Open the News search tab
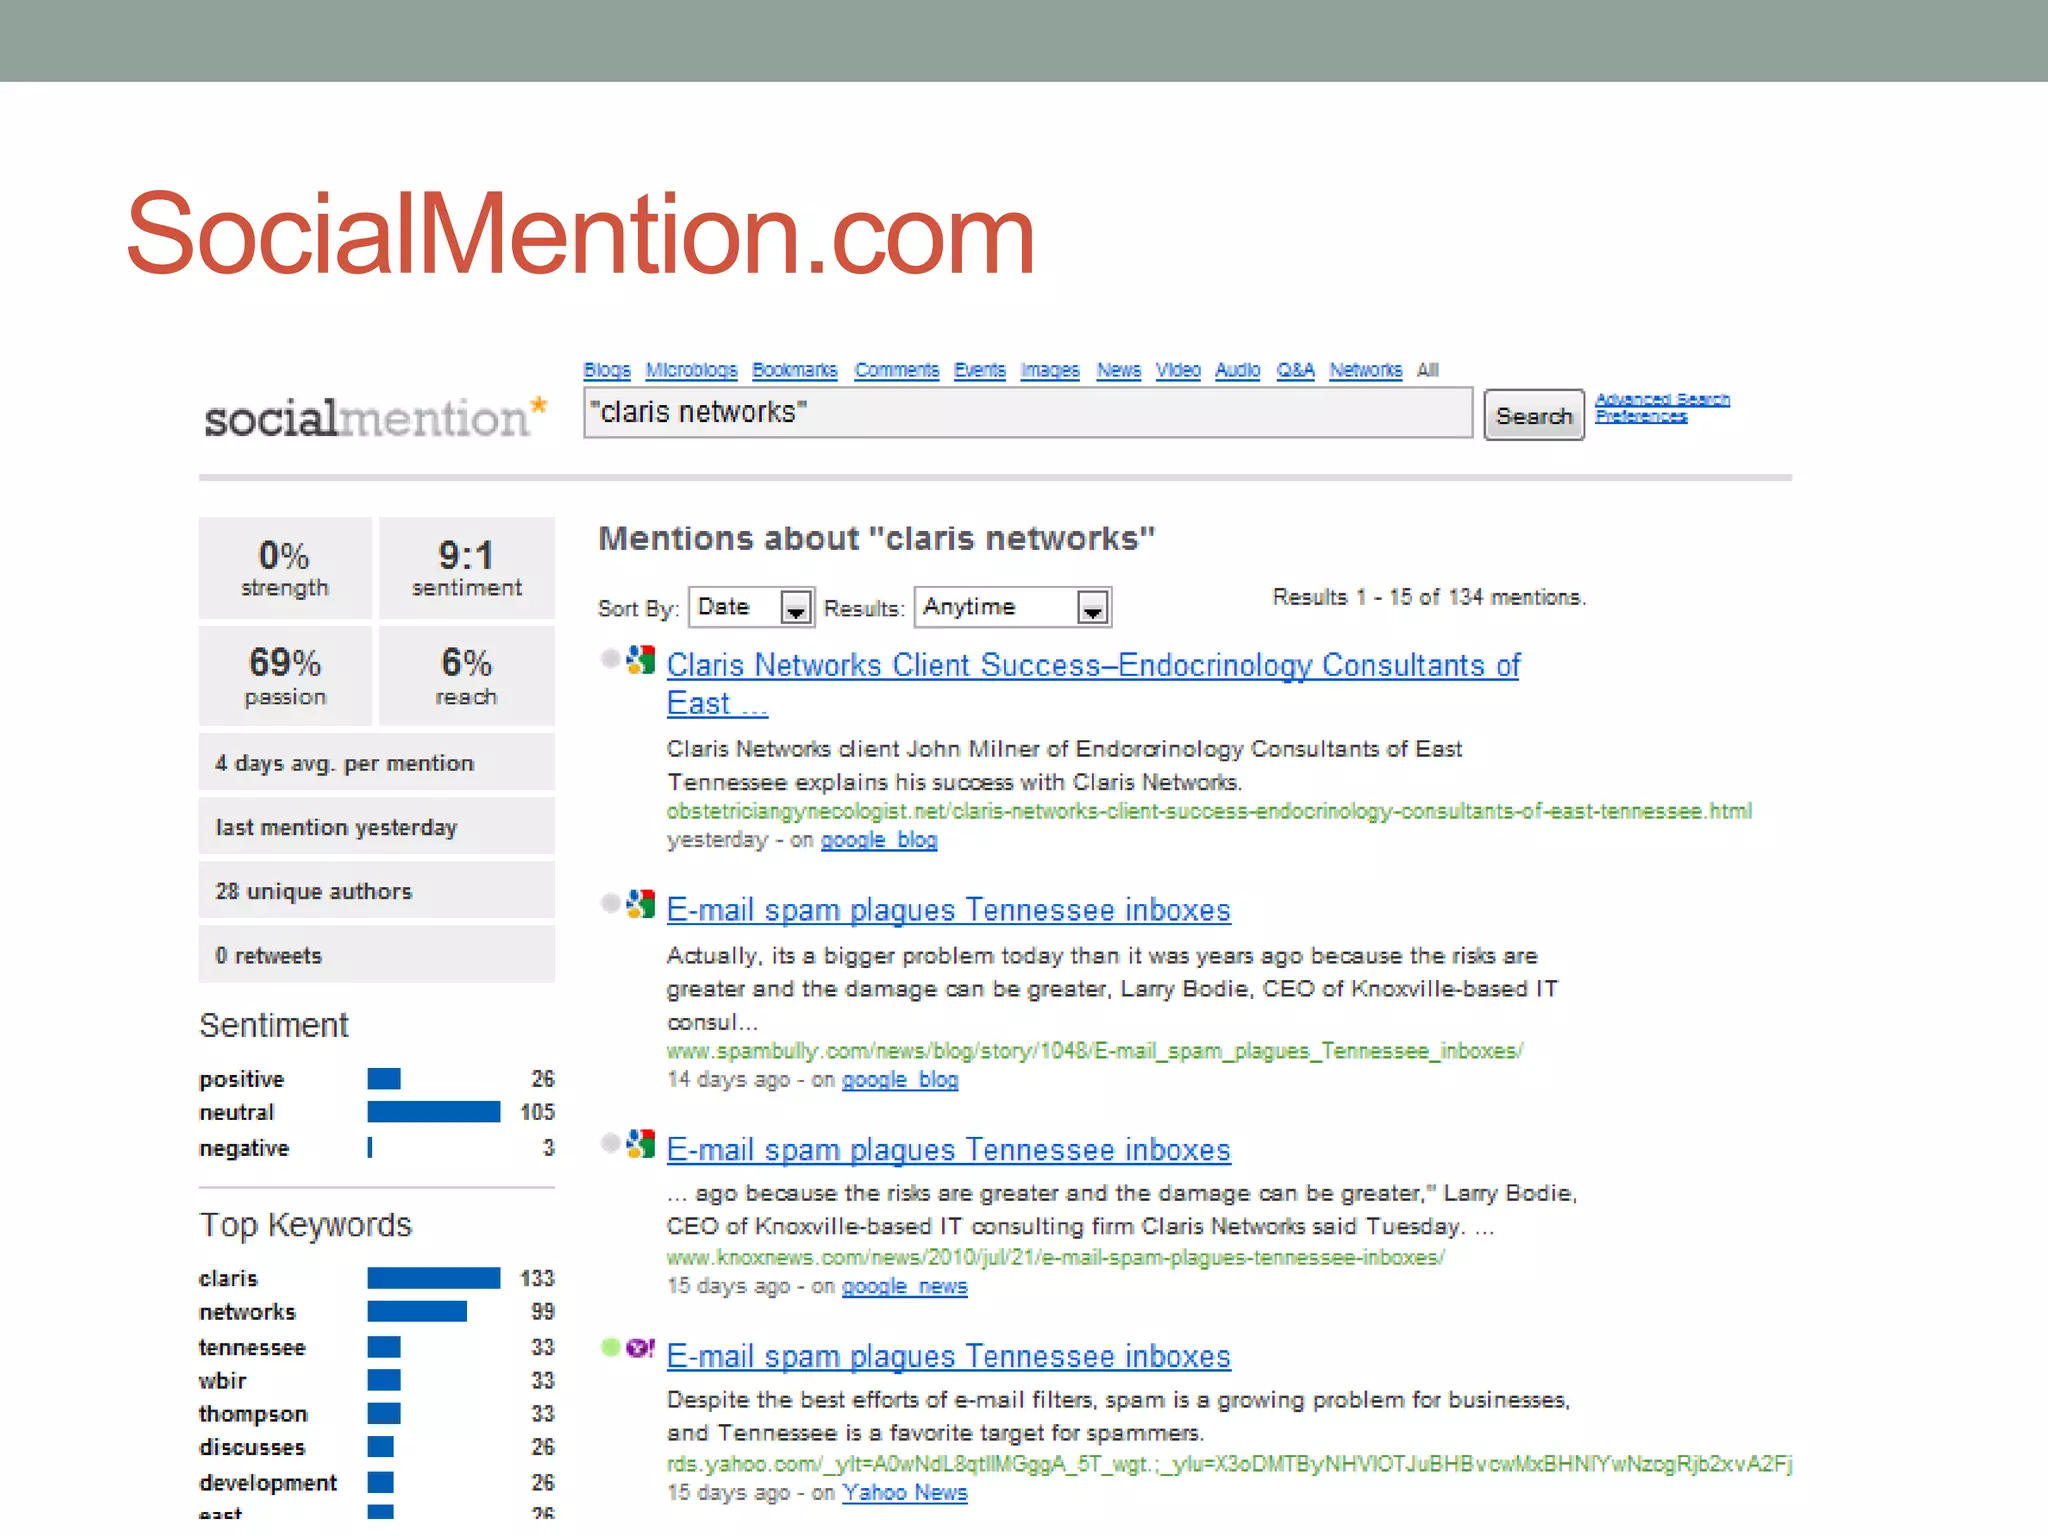The height and width of the screenshot is (1536, 2048). point(1118,370)
